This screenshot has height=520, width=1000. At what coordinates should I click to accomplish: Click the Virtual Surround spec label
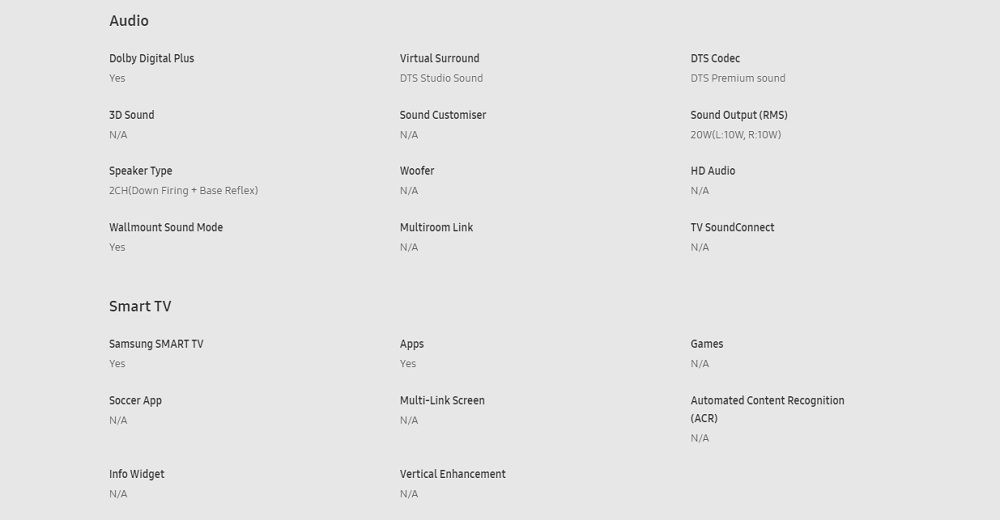439,58
